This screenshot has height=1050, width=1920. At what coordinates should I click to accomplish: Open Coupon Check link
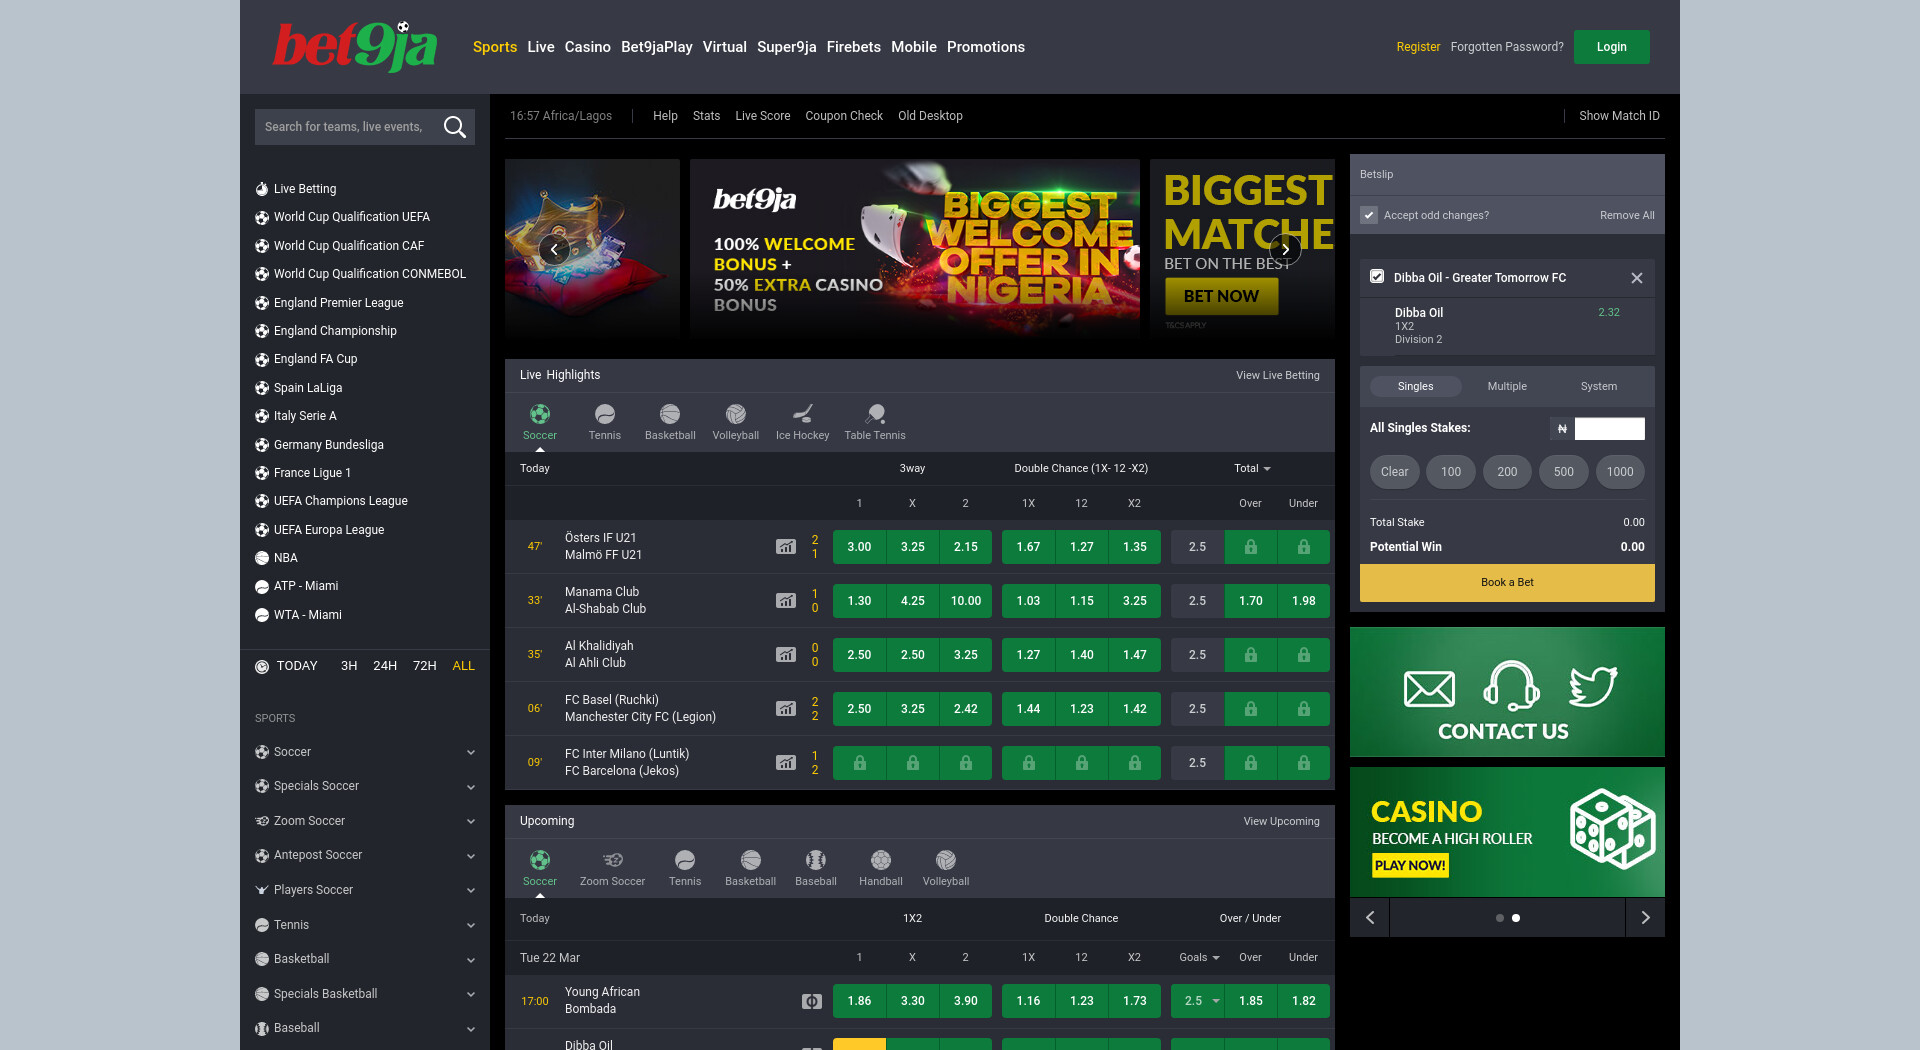(x=844, y=116)
